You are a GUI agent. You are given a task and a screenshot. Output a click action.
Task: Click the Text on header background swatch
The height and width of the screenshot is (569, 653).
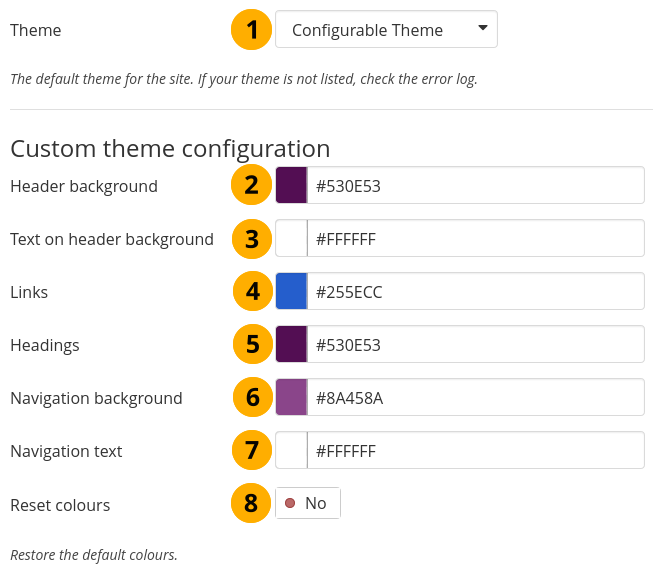pyautogui.click(x=291, y=239)
